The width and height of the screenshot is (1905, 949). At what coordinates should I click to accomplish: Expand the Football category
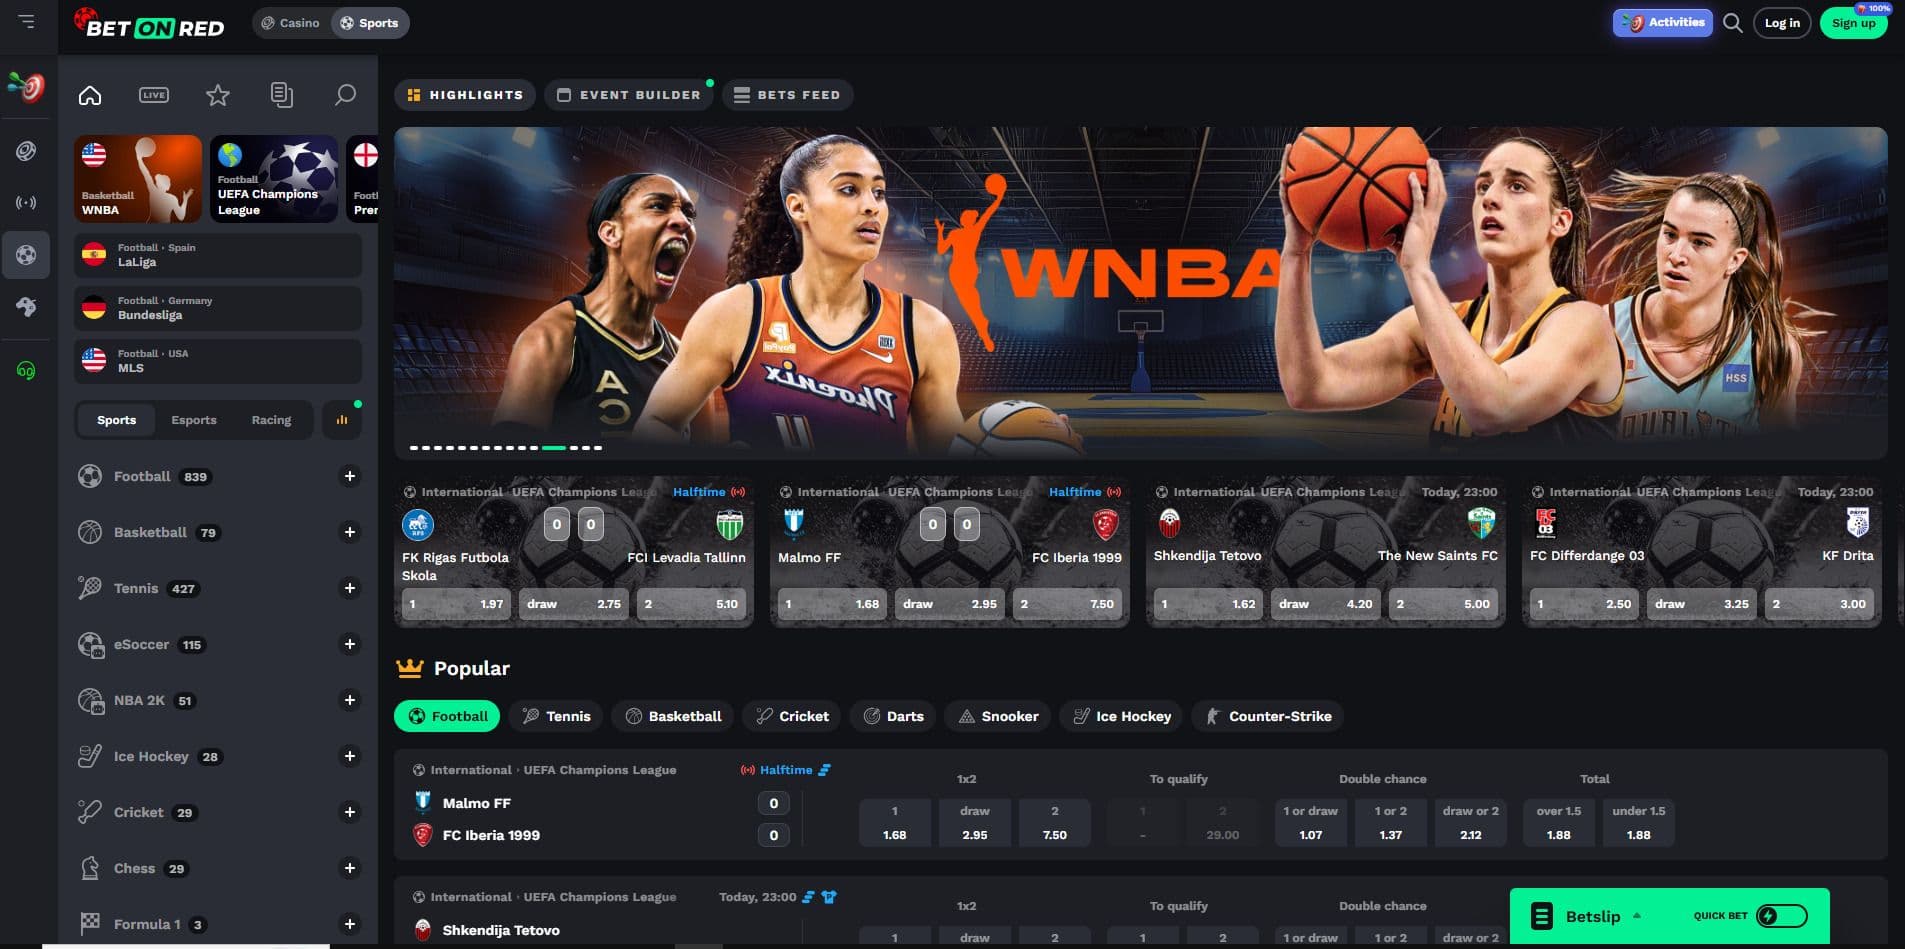350,476
